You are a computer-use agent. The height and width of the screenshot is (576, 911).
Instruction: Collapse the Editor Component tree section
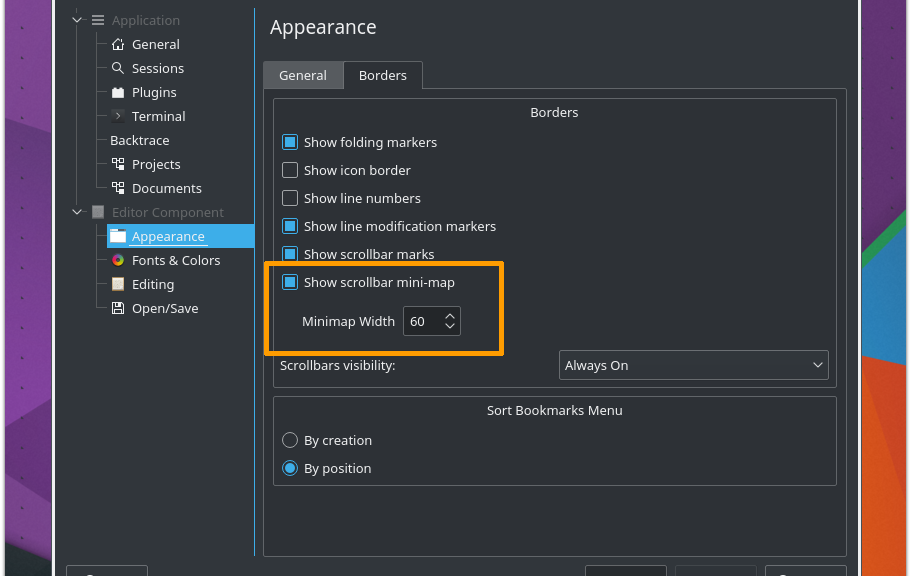tap(77, 212)
